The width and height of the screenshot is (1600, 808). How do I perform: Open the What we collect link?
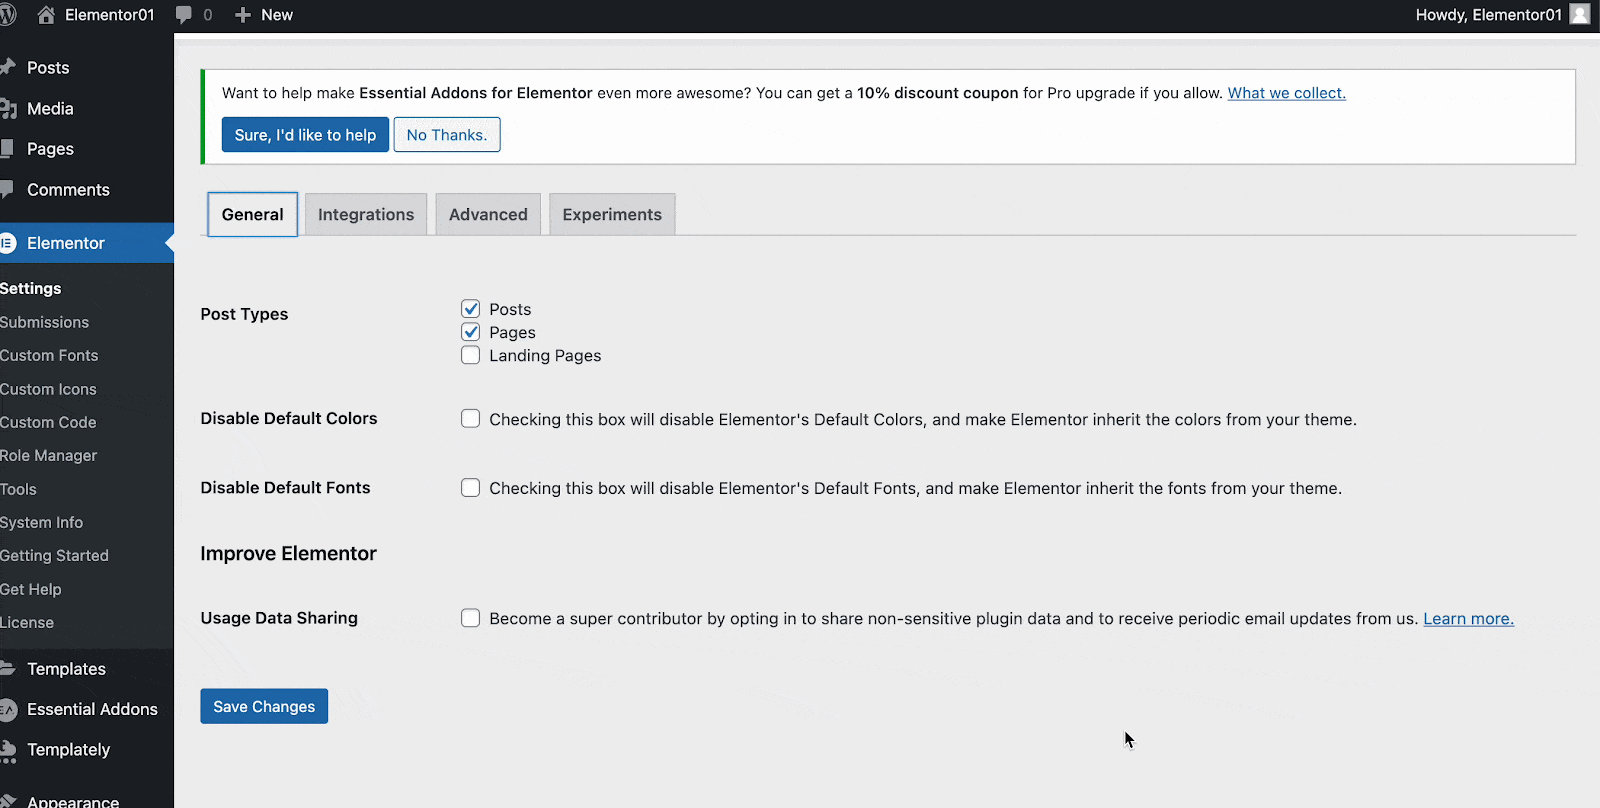[1287, 93]
